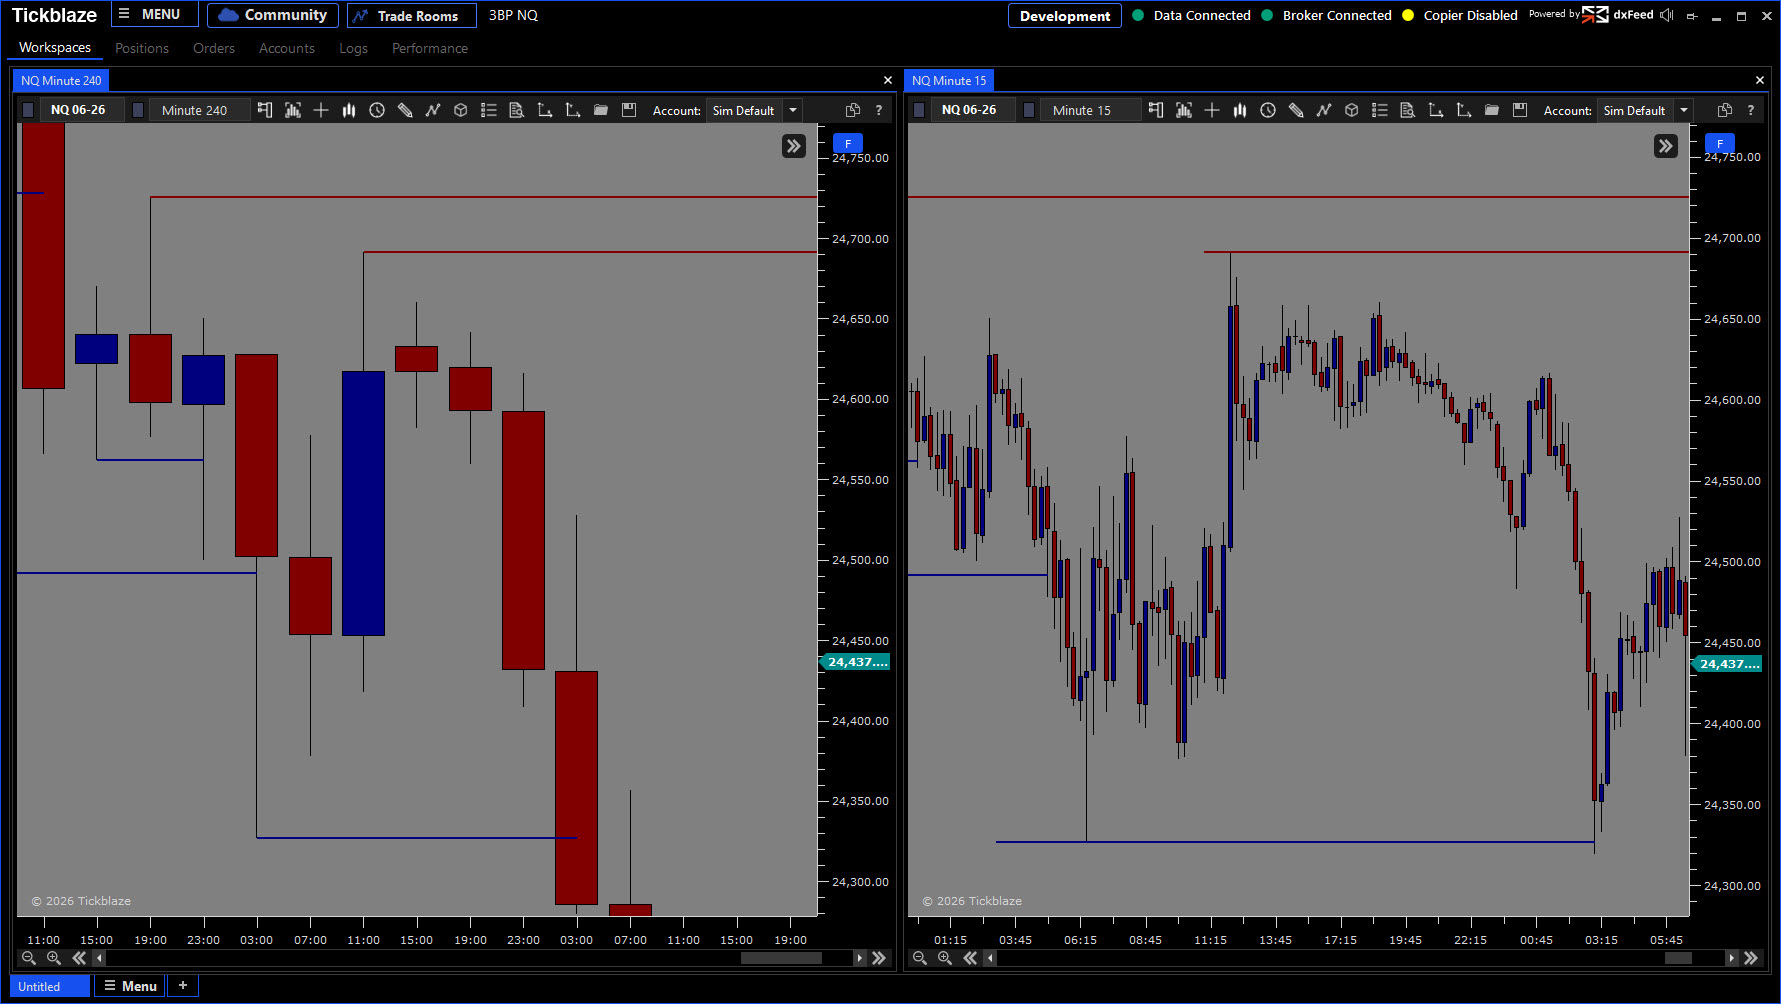Expand the side panel arrow on right chart
Viewport: 1781px width, 1004px height.
(1666, 146)
